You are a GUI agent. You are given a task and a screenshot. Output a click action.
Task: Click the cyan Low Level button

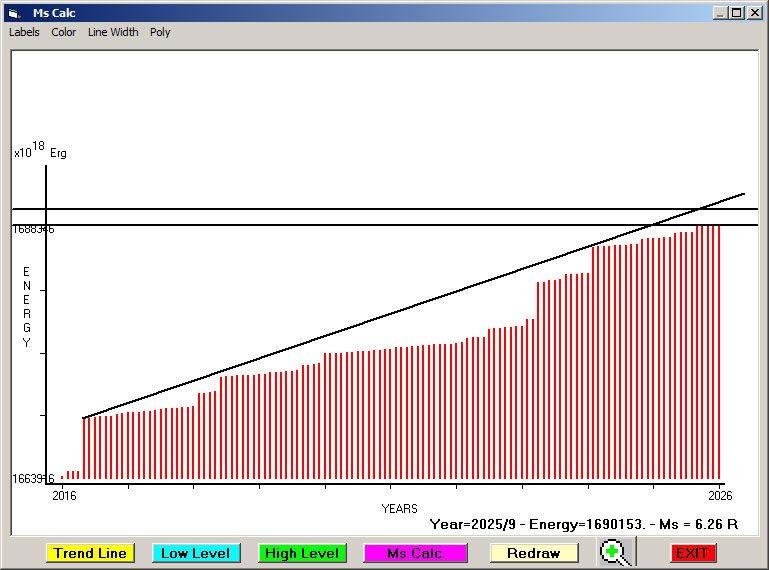pyautogui.click(x=196, y=553)
